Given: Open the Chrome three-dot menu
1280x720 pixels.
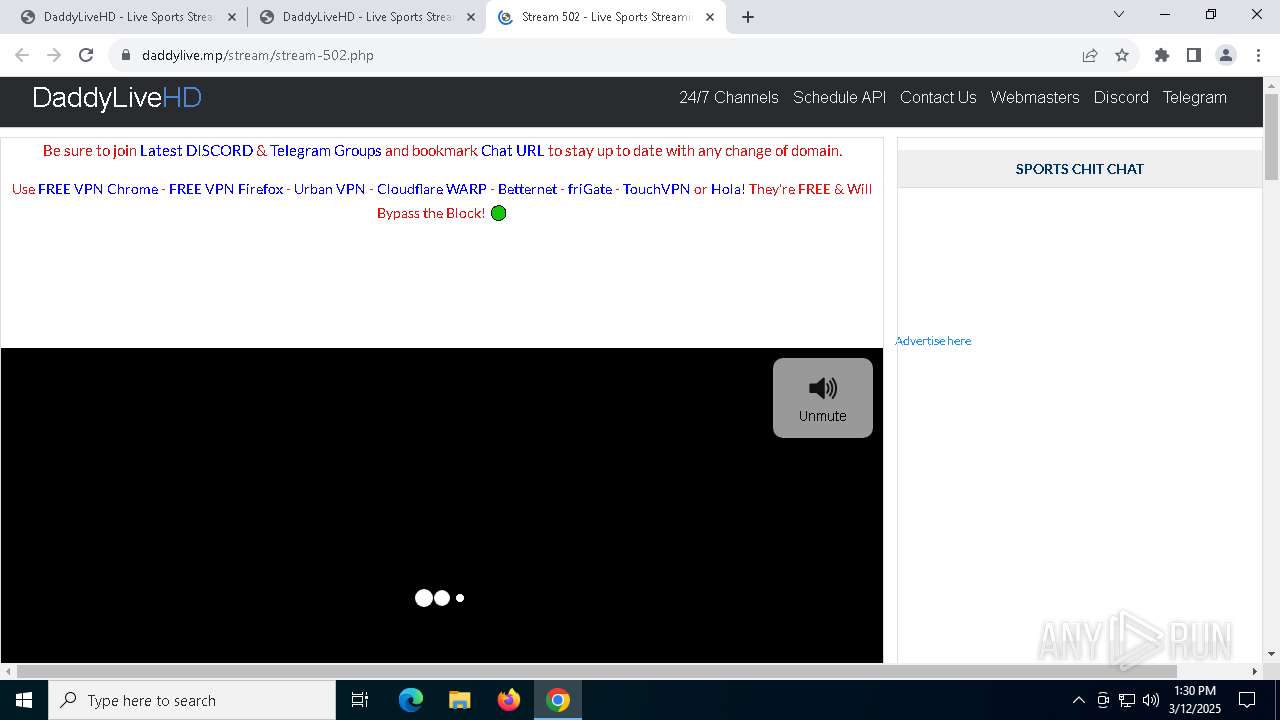Looking at the screenshot, I should pos(1258,55).
